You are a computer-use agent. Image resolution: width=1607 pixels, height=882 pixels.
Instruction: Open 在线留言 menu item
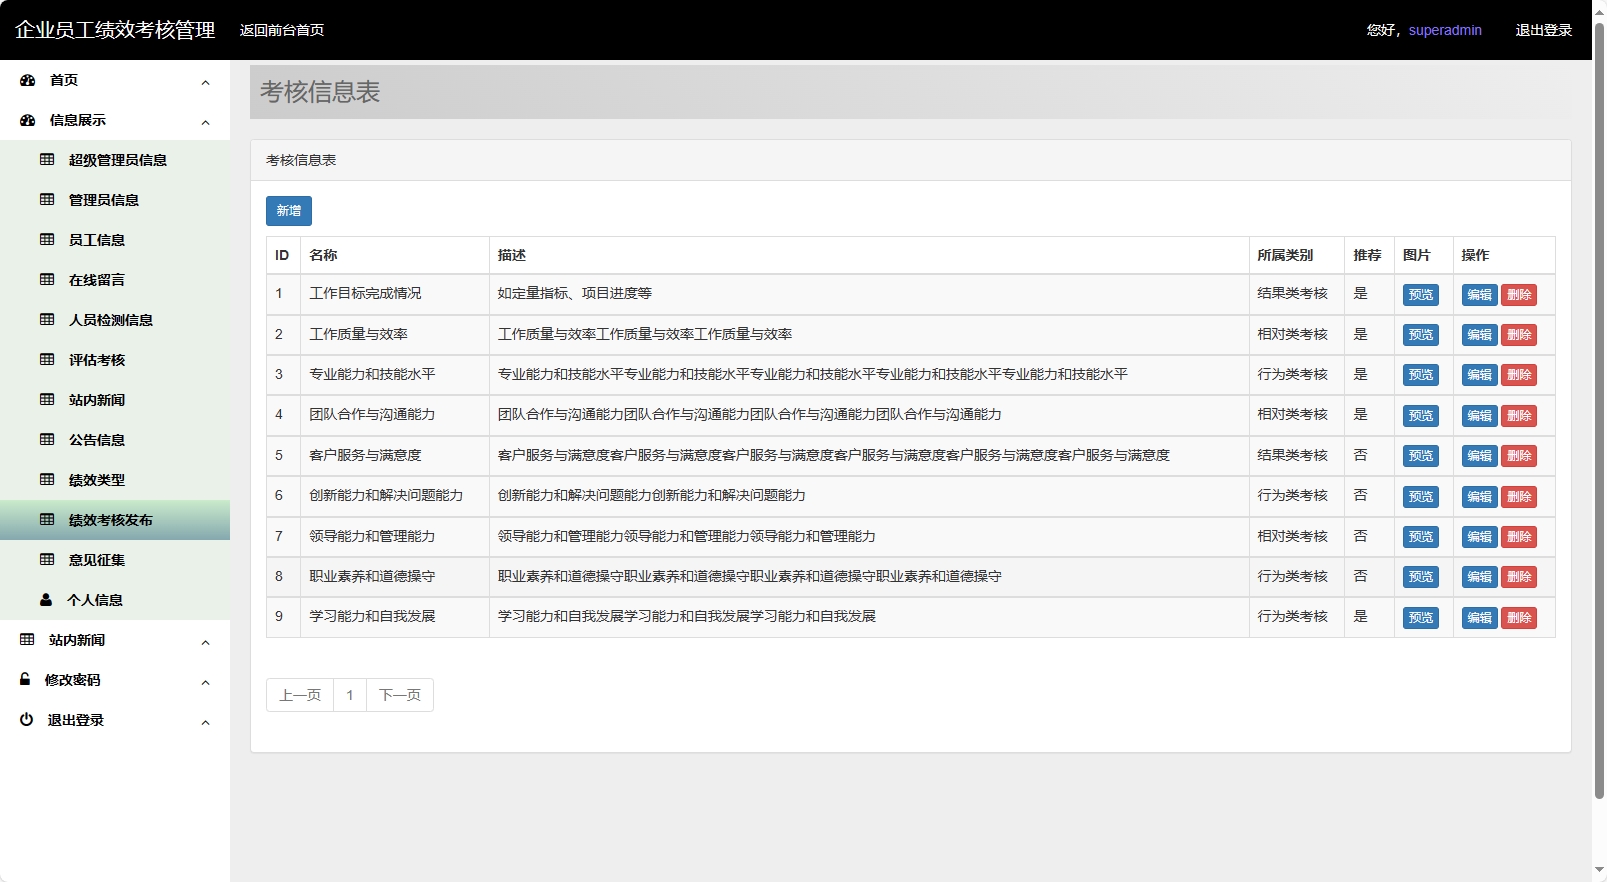(x=115, y=280)
